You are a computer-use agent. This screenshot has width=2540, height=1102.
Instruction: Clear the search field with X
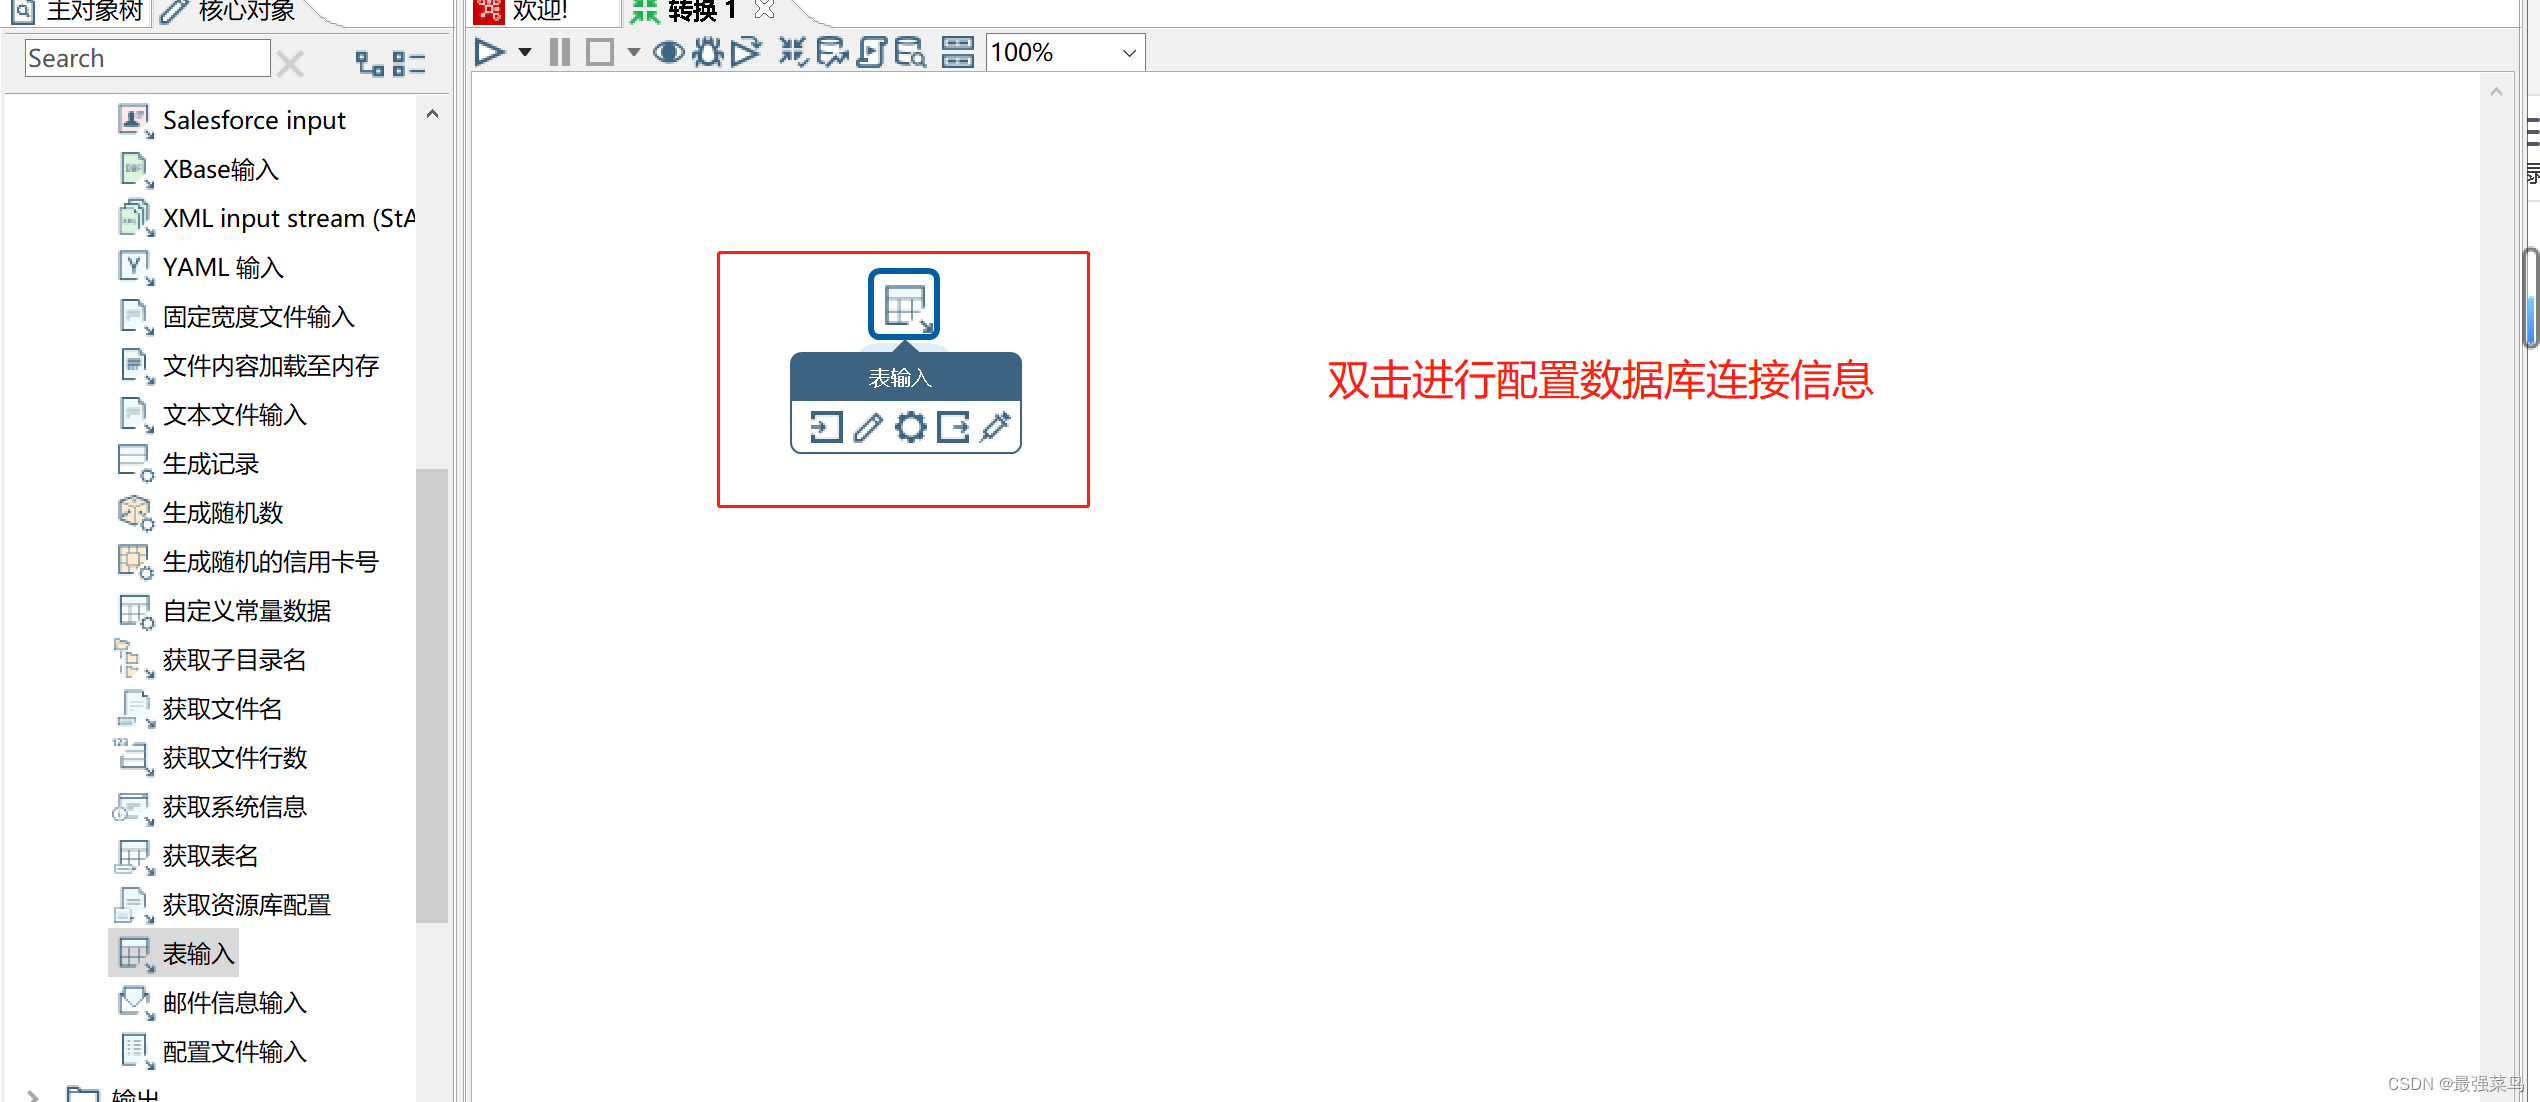coord(290,64)
